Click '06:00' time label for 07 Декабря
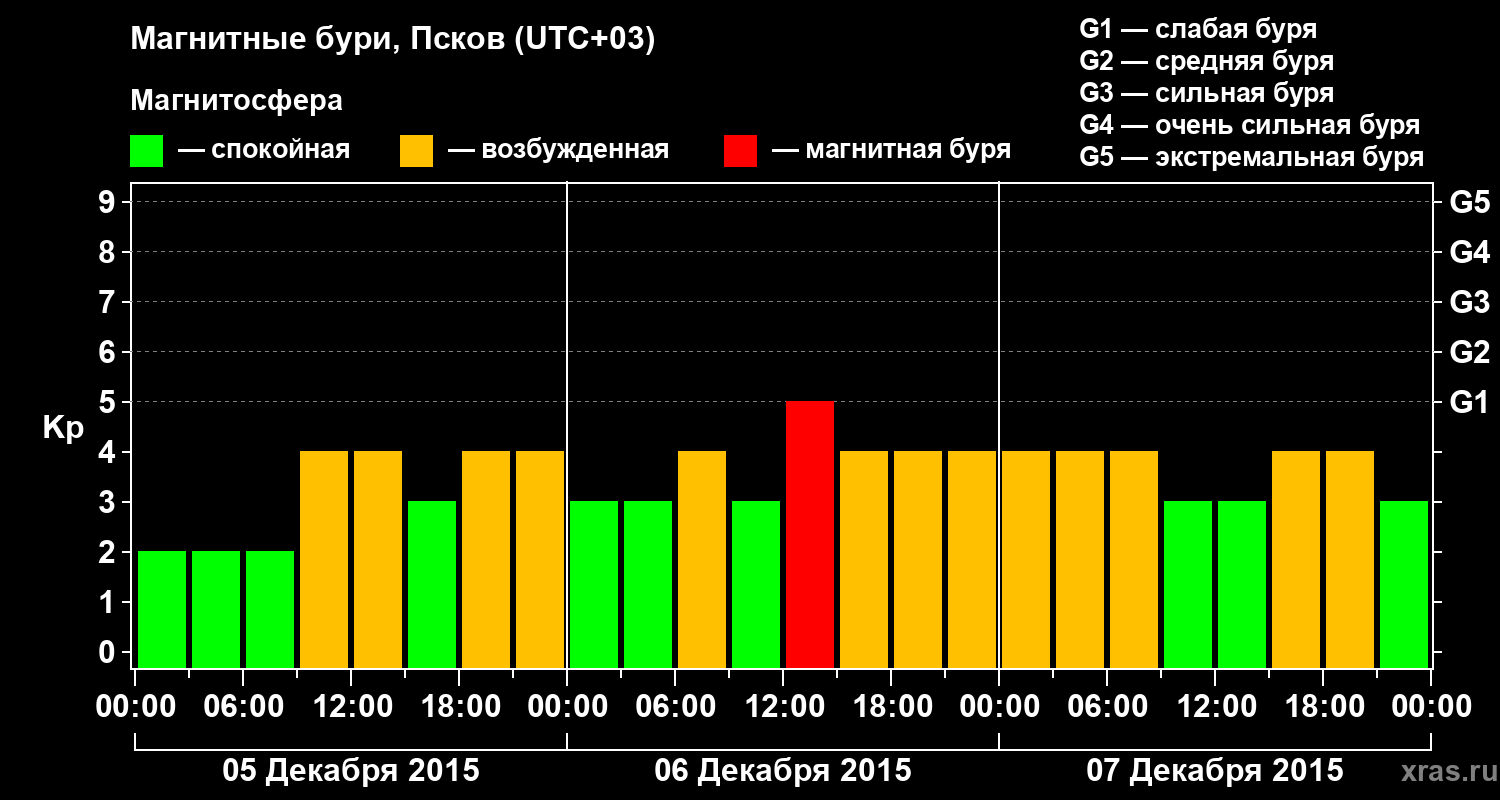This screenshot has width=1500, height=800. 1107,707
